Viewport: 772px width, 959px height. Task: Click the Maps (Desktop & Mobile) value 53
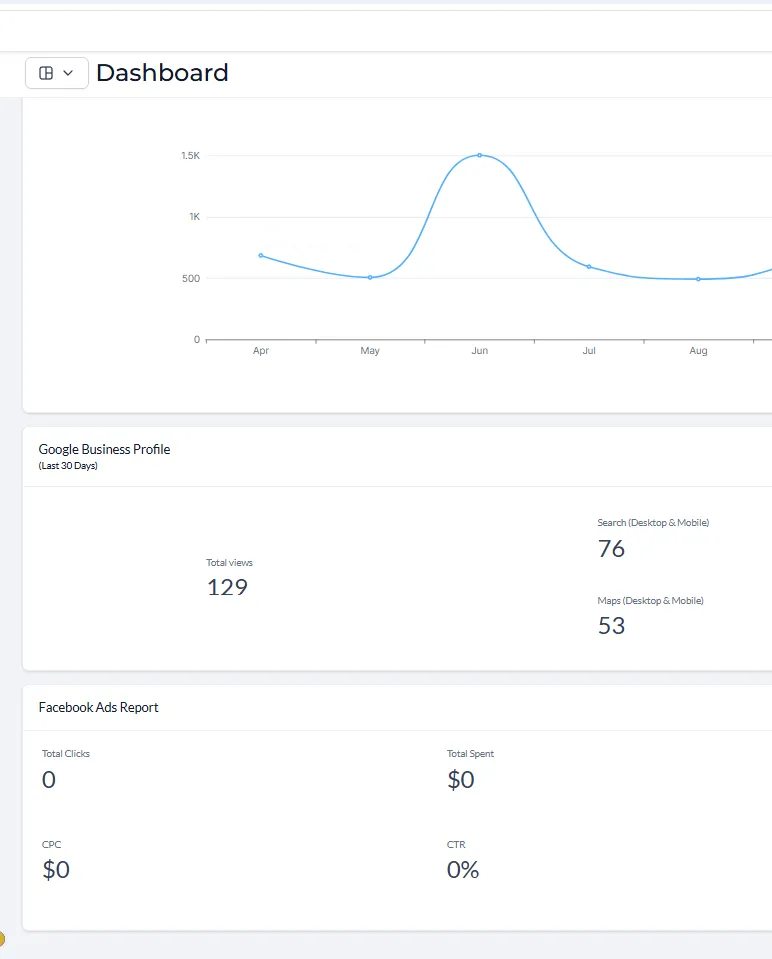pos(611,626)
